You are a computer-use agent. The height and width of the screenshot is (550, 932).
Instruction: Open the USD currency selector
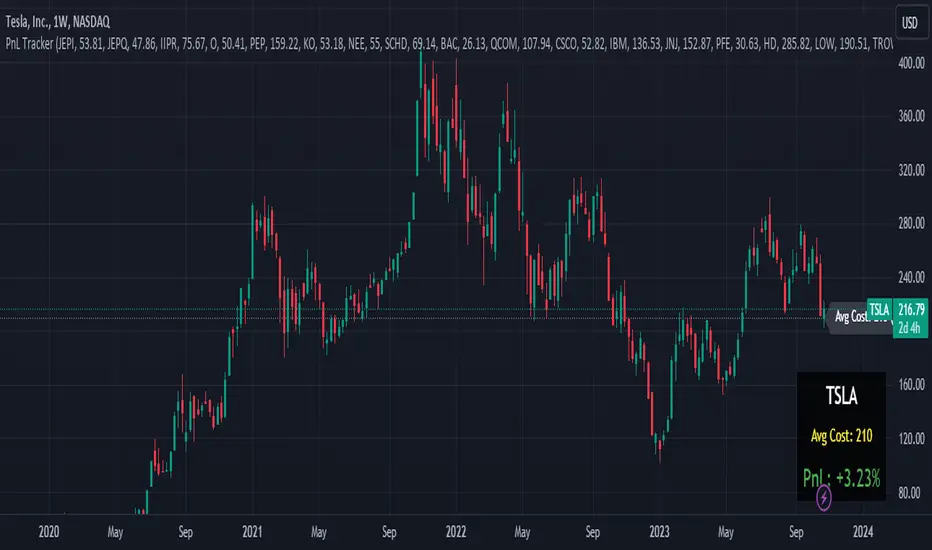pos(911,23)
